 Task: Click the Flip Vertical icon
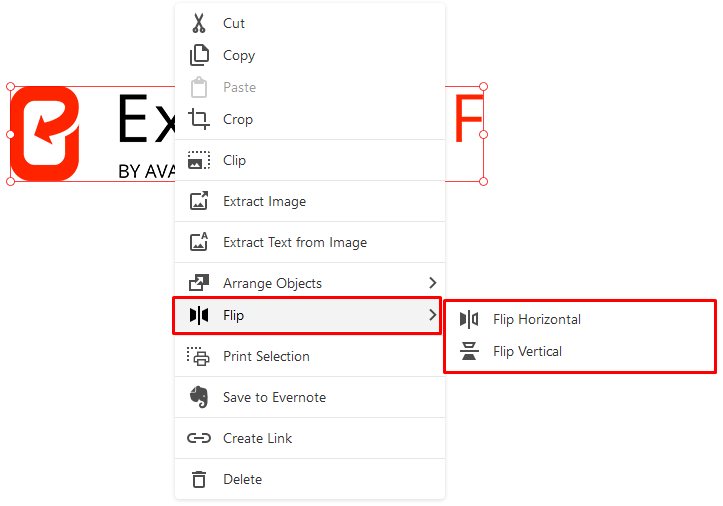click(469, 351)
